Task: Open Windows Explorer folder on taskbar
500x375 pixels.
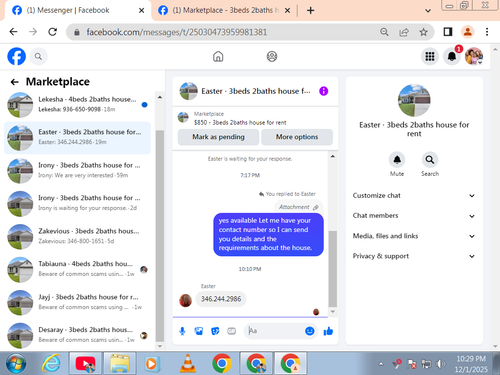Action: pos(120,364)
